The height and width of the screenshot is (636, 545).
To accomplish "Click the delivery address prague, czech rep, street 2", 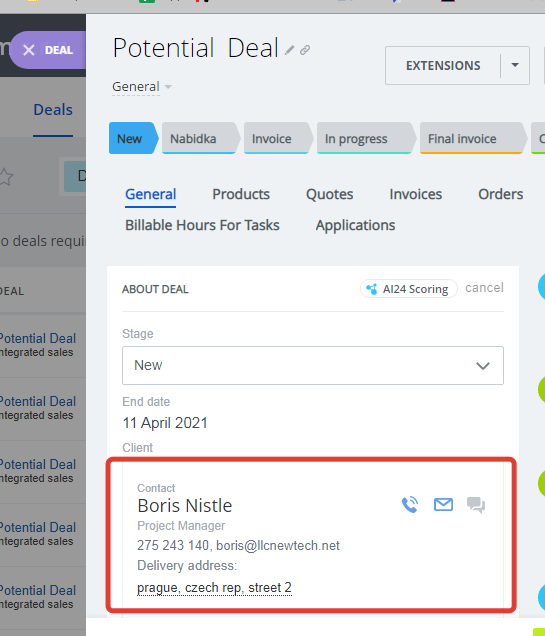I will (214, 587).
